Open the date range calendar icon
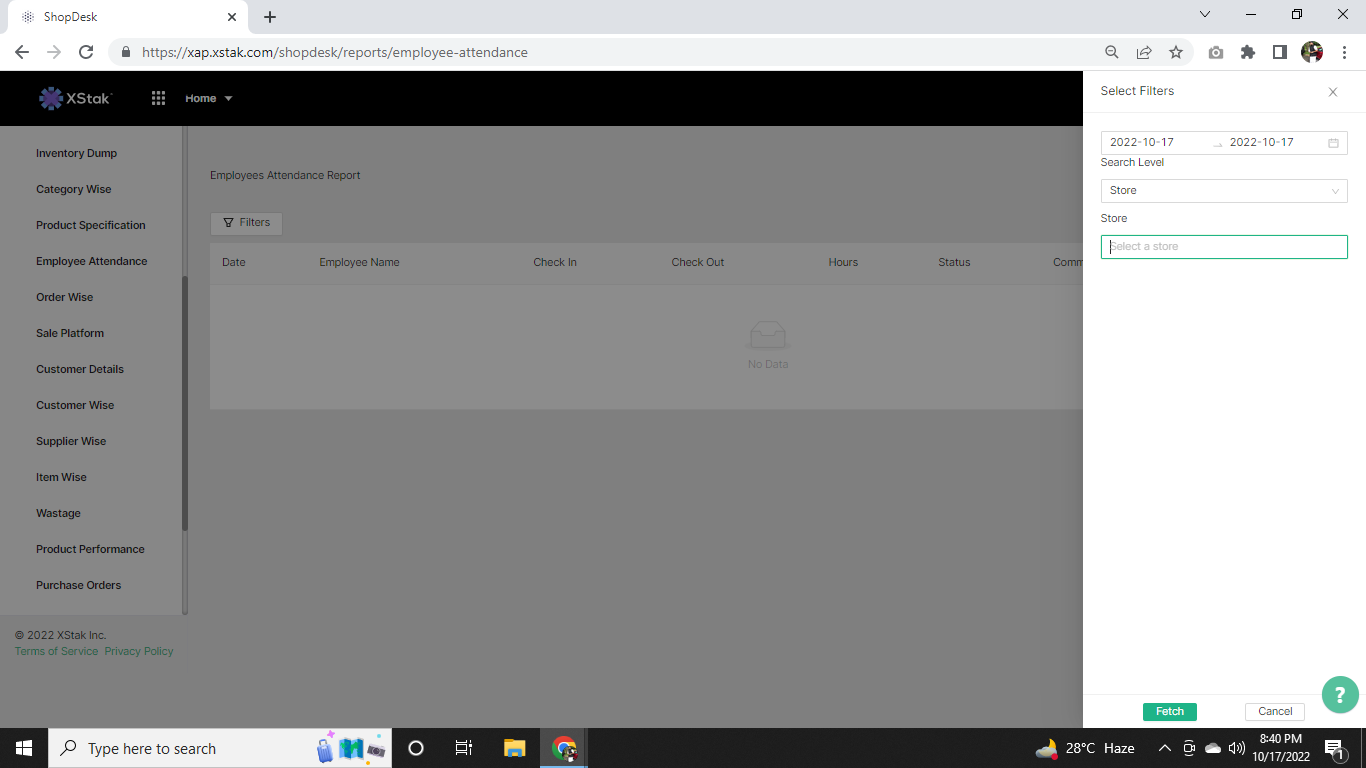The image size is (1366, 768). [x=1333, y=143]
